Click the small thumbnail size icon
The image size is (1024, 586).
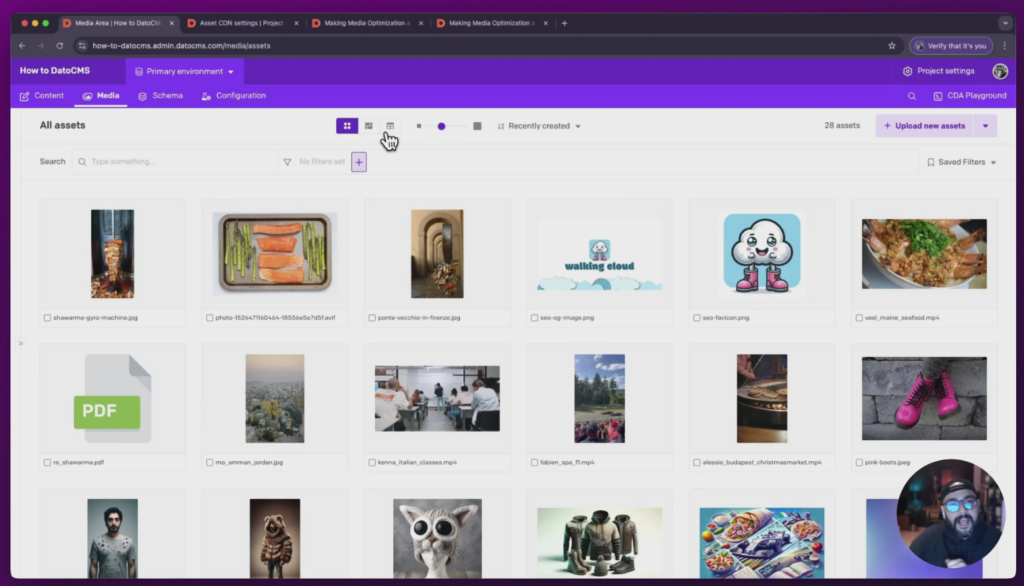419,126
